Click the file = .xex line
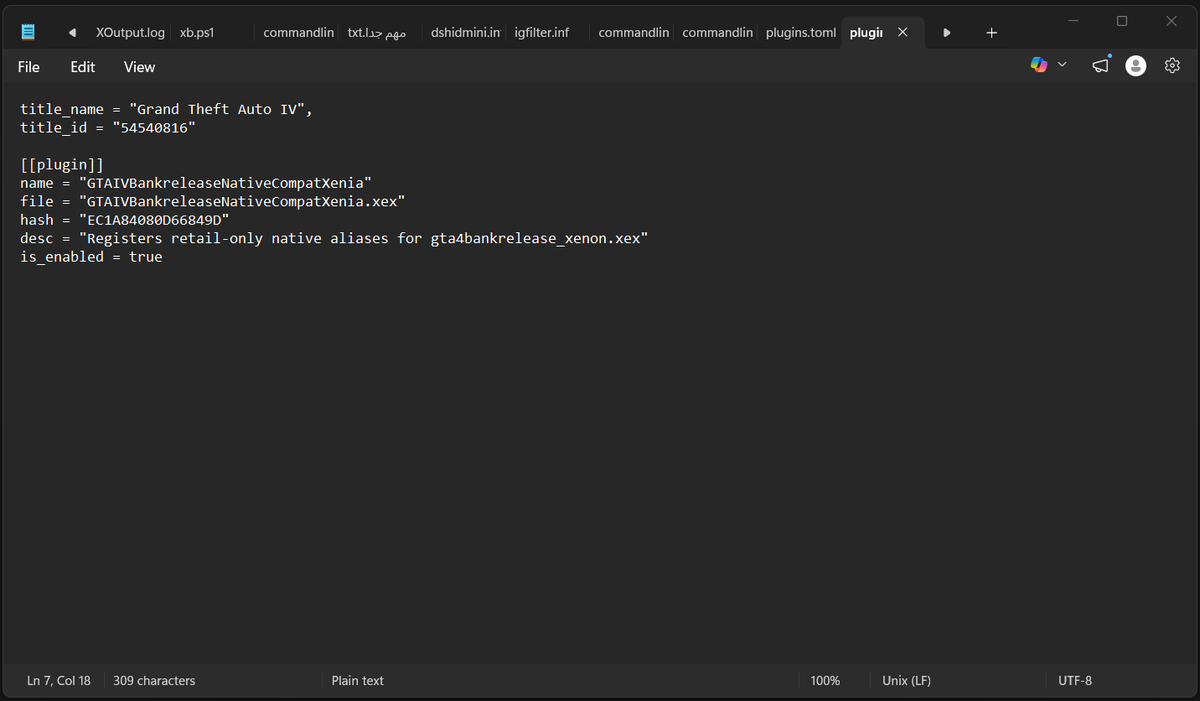The height and width of the screenshot is (701, 1200). (213, 201)
